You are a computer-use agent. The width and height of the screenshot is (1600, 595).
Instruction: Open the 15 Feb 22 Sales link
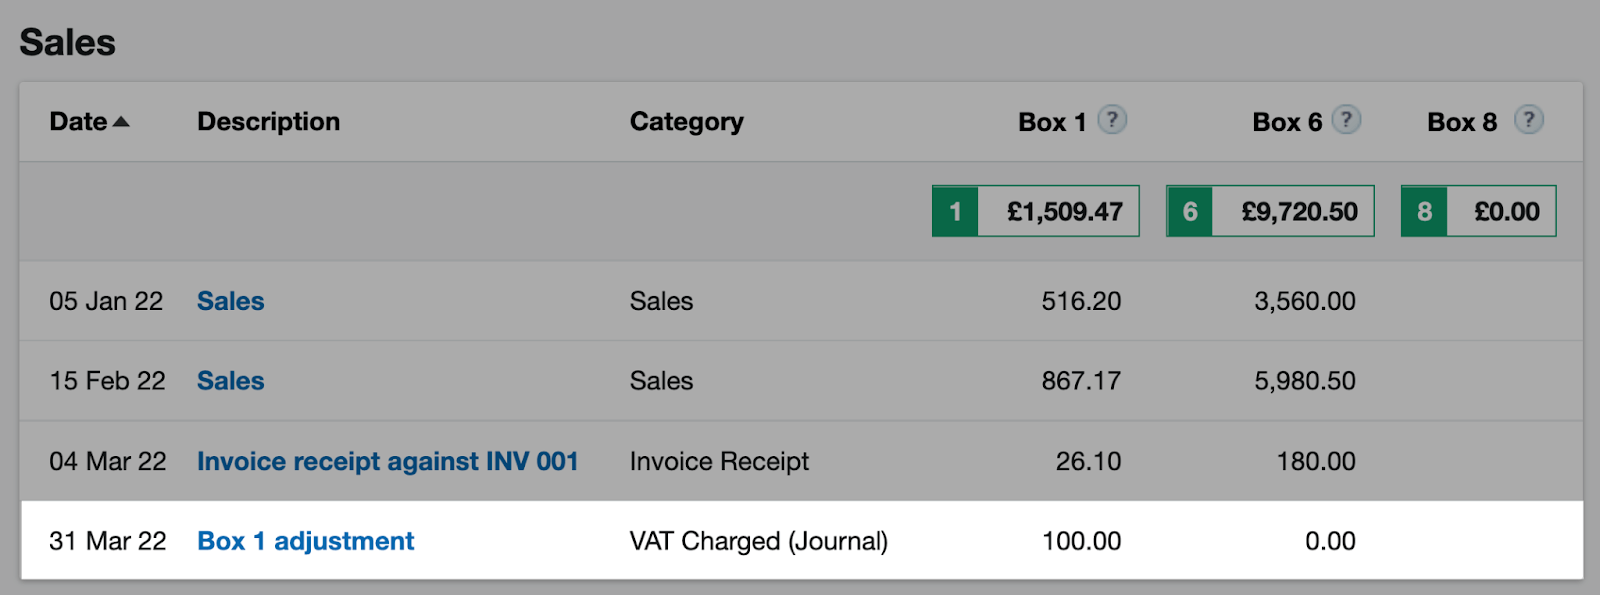231,381
